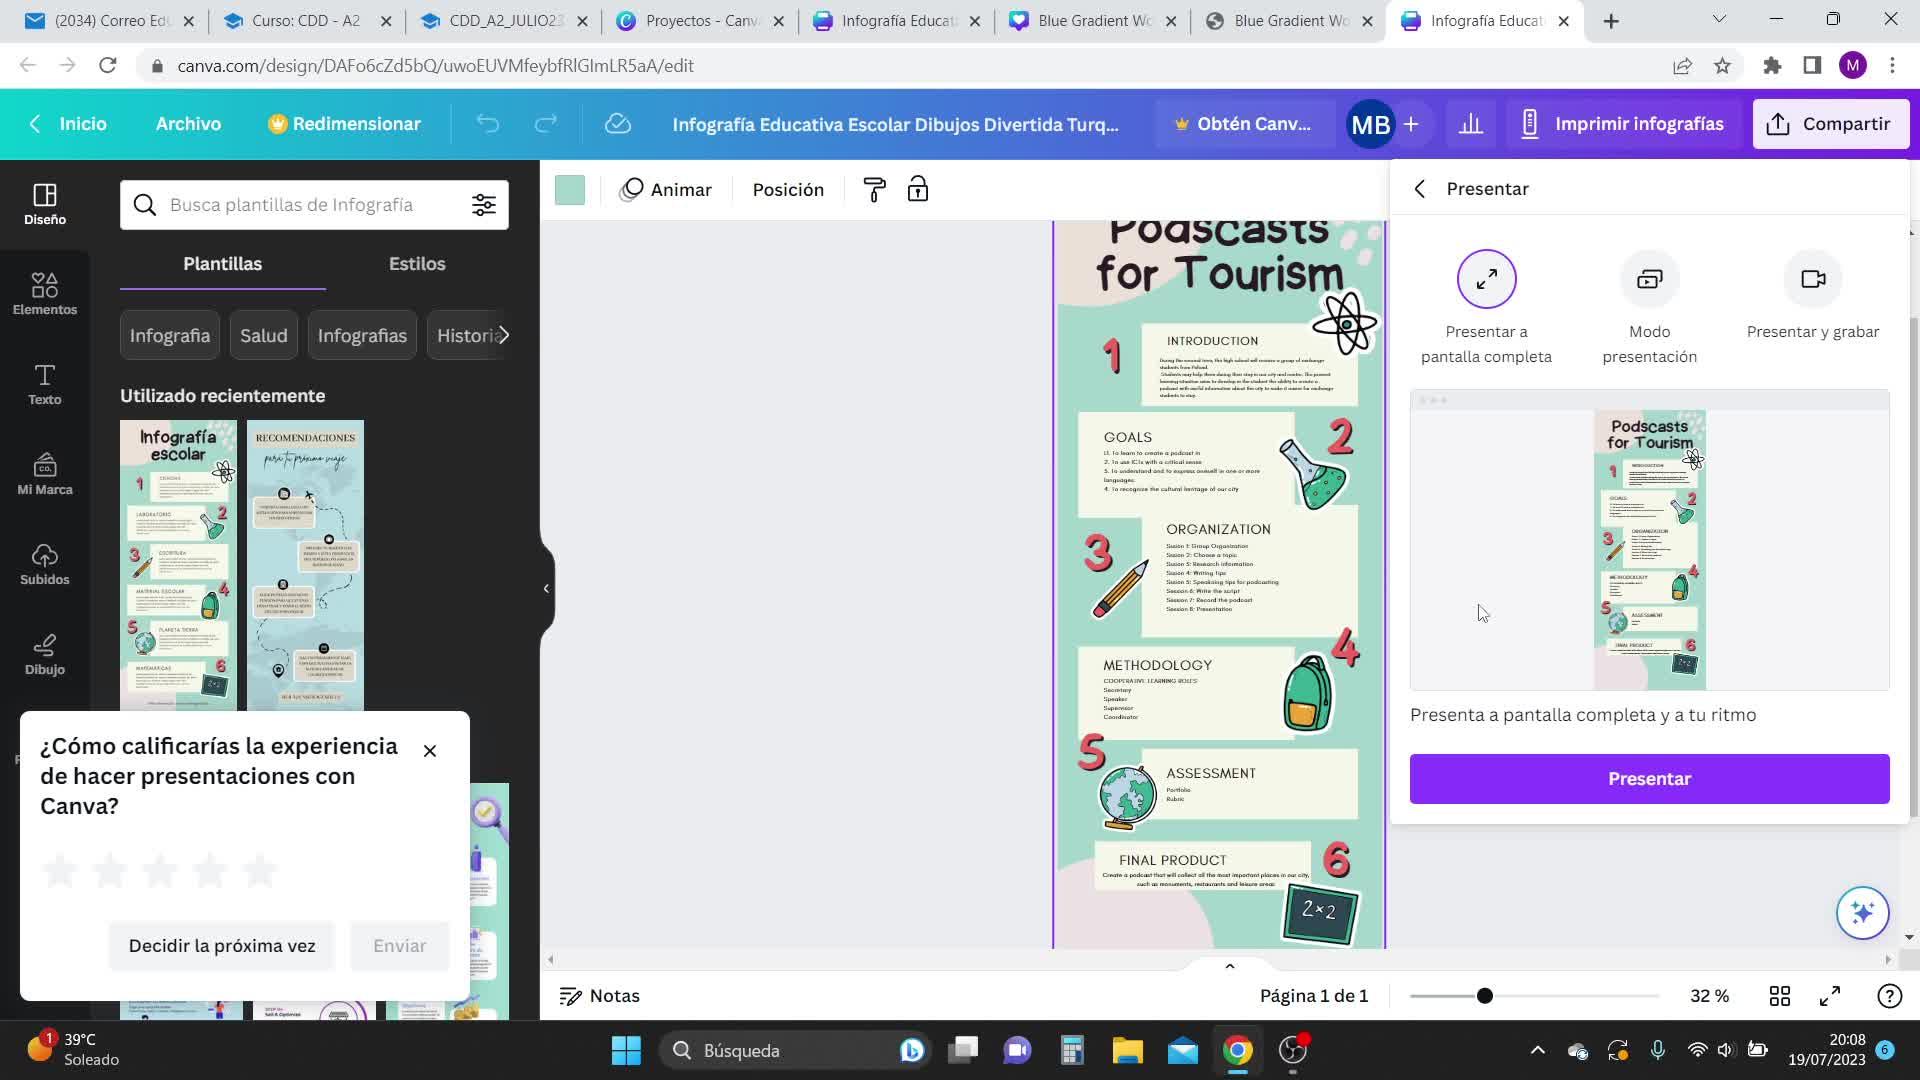Open the Dibujo drawing tool
The image size is (1920, 1080).
(x=44, y=654)
